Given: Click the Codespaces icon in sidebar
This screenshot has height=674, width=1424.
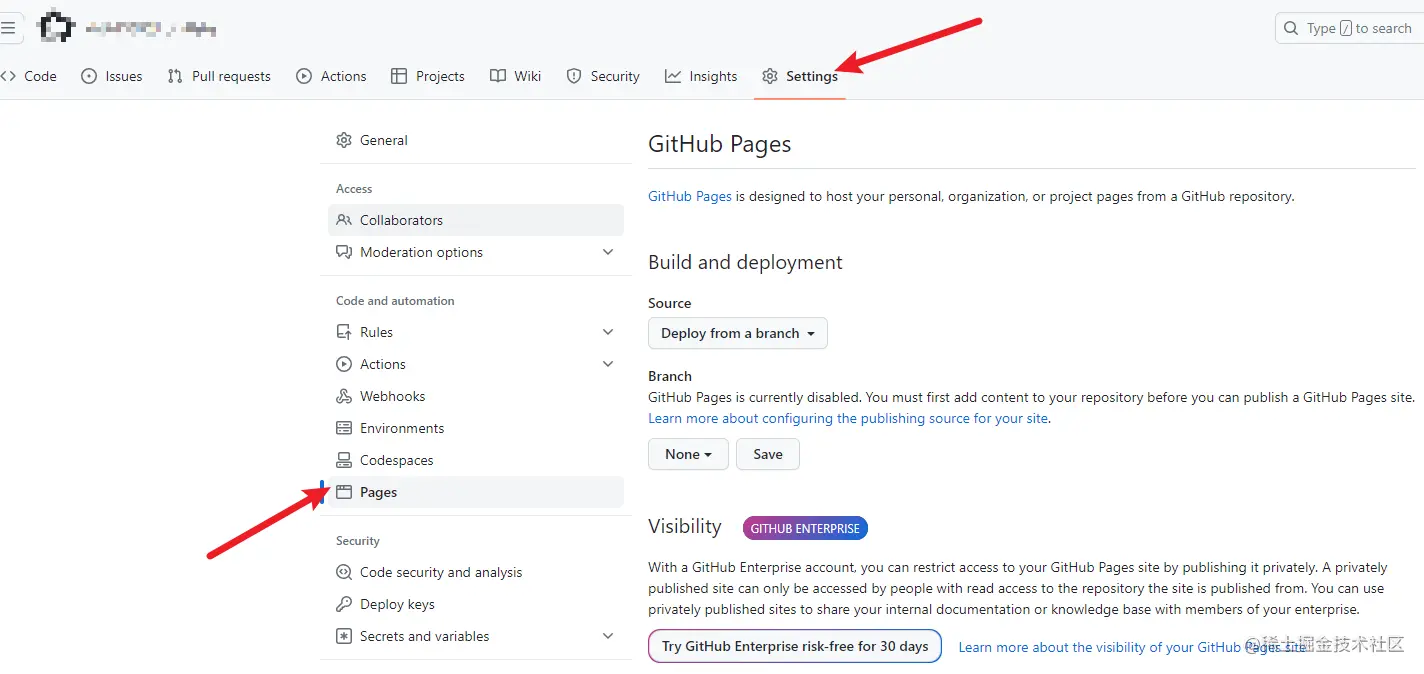Looking at the screenshot, I should [344, 460].
